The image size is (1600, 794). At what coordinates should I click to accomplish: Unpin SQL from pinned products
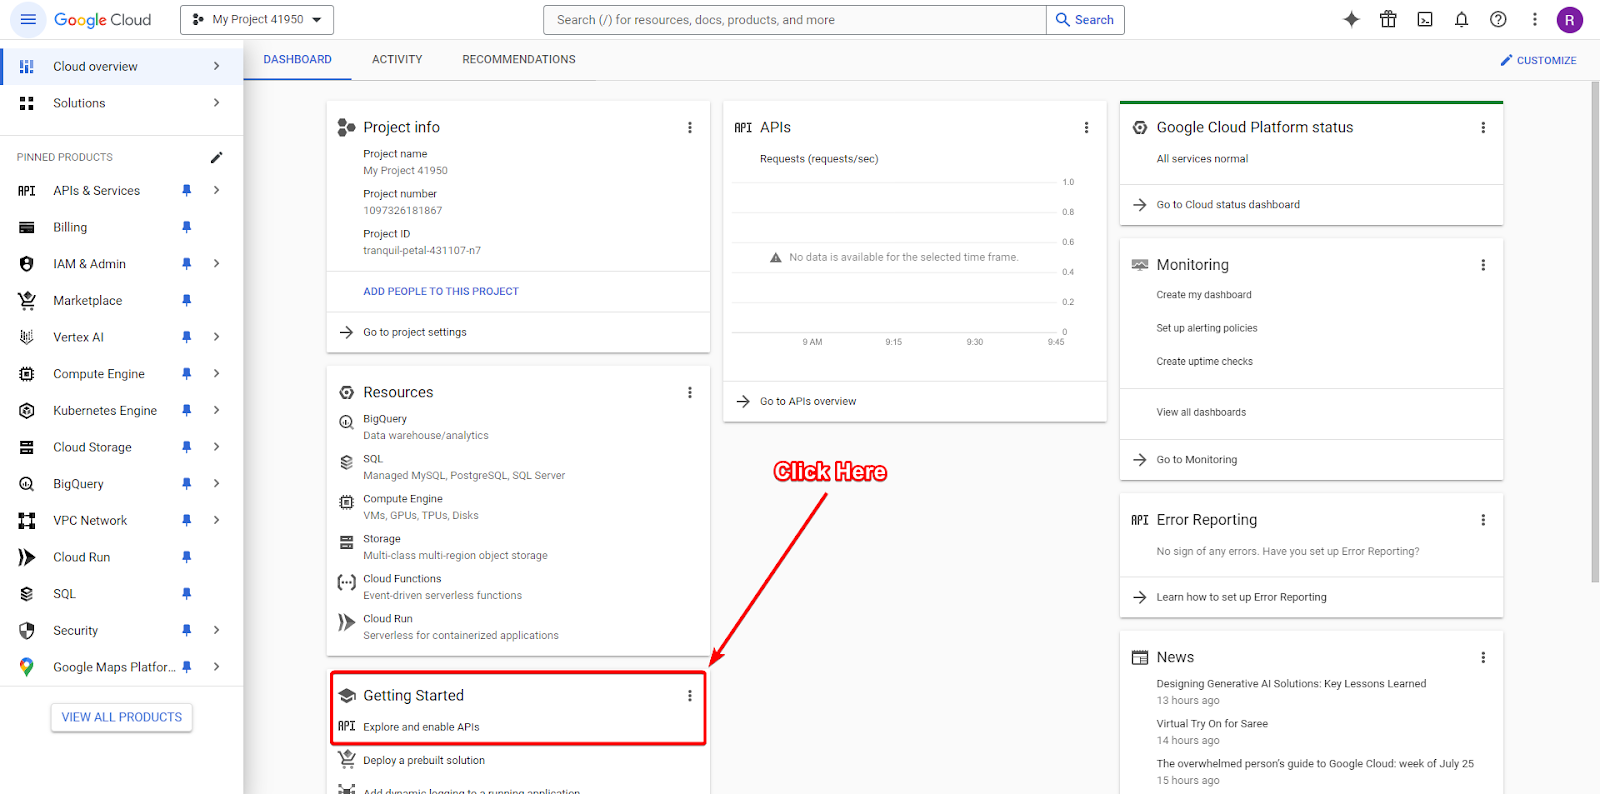[186, 594]
